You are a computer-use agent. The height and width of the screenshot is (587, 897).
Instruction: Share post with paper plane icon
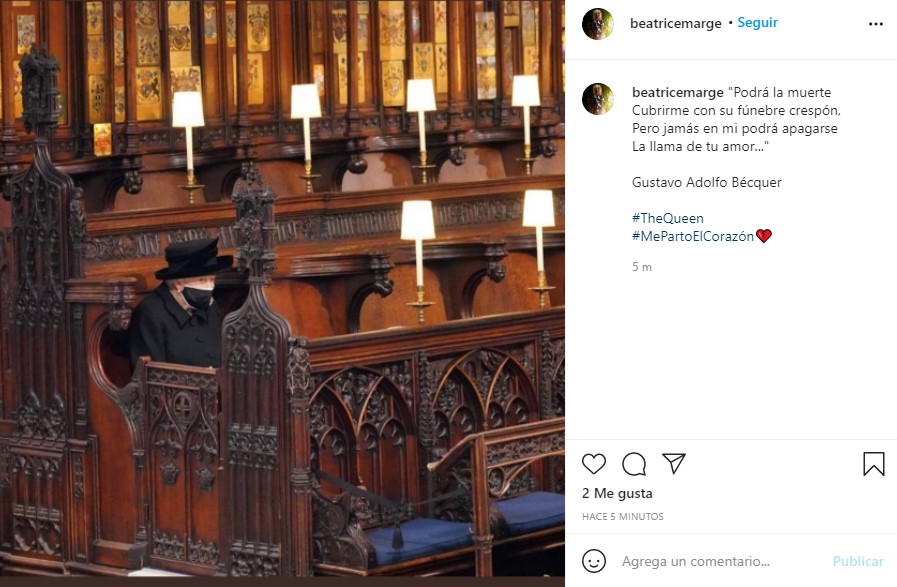pyautogui.click(x=674, y=463)
